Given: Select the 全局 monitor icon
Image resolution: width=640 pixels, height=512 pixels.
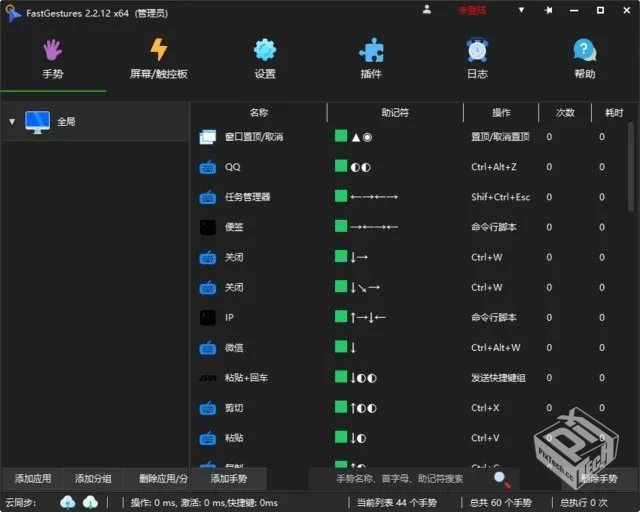Looking at the screenshot, I should tap(37, 122).
